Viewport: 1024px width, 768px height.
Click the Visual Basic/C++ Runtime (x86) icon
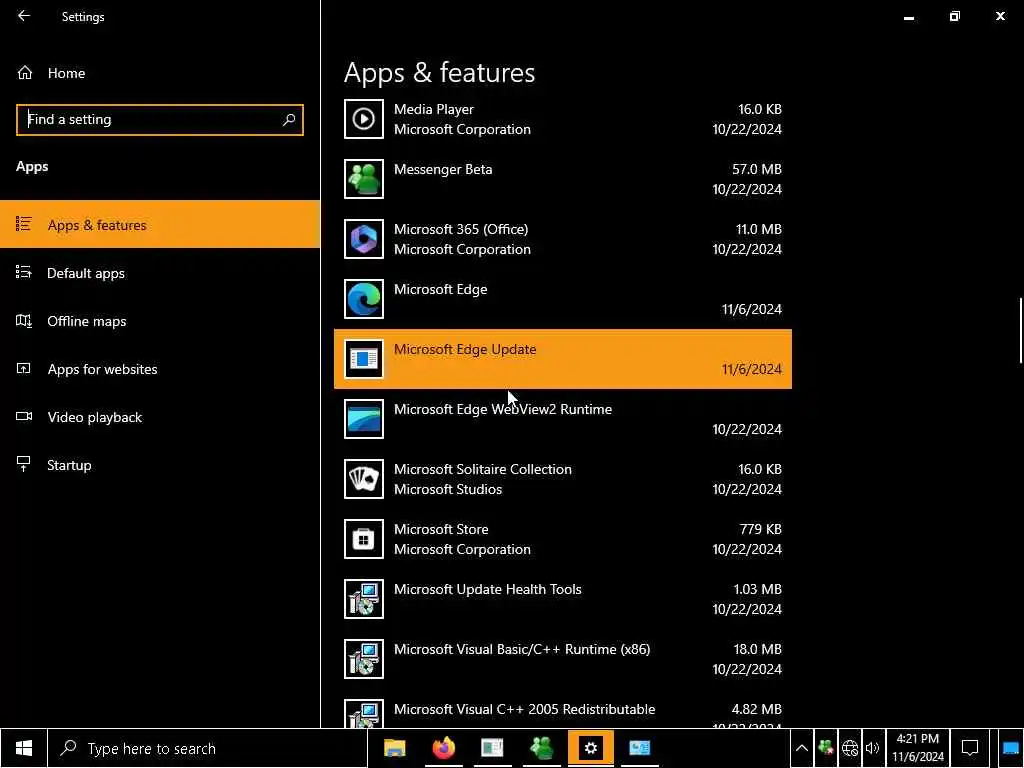tap(364, 660)
